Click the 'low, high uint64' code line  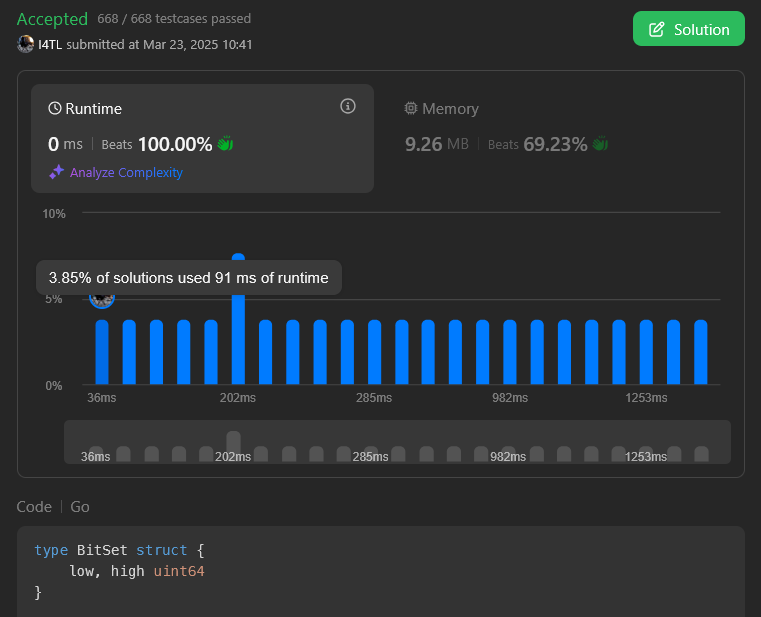click(x=137, y=571)
